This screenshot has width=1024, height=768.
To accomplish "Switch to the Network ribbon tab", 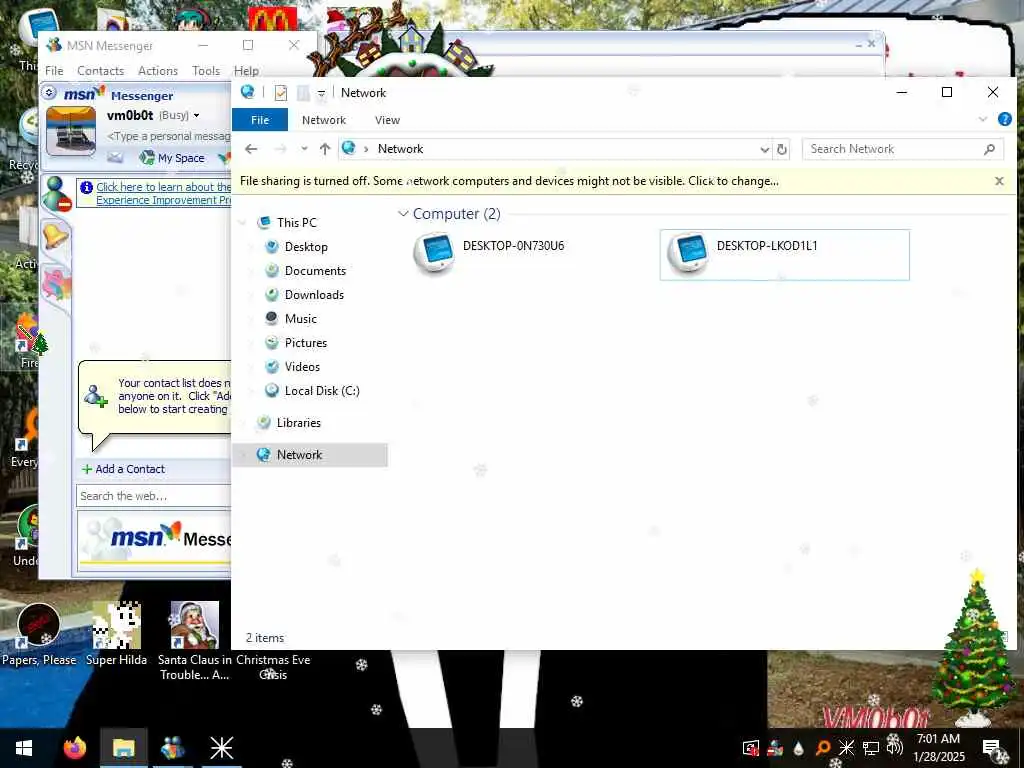I will (x=324, y=120).
